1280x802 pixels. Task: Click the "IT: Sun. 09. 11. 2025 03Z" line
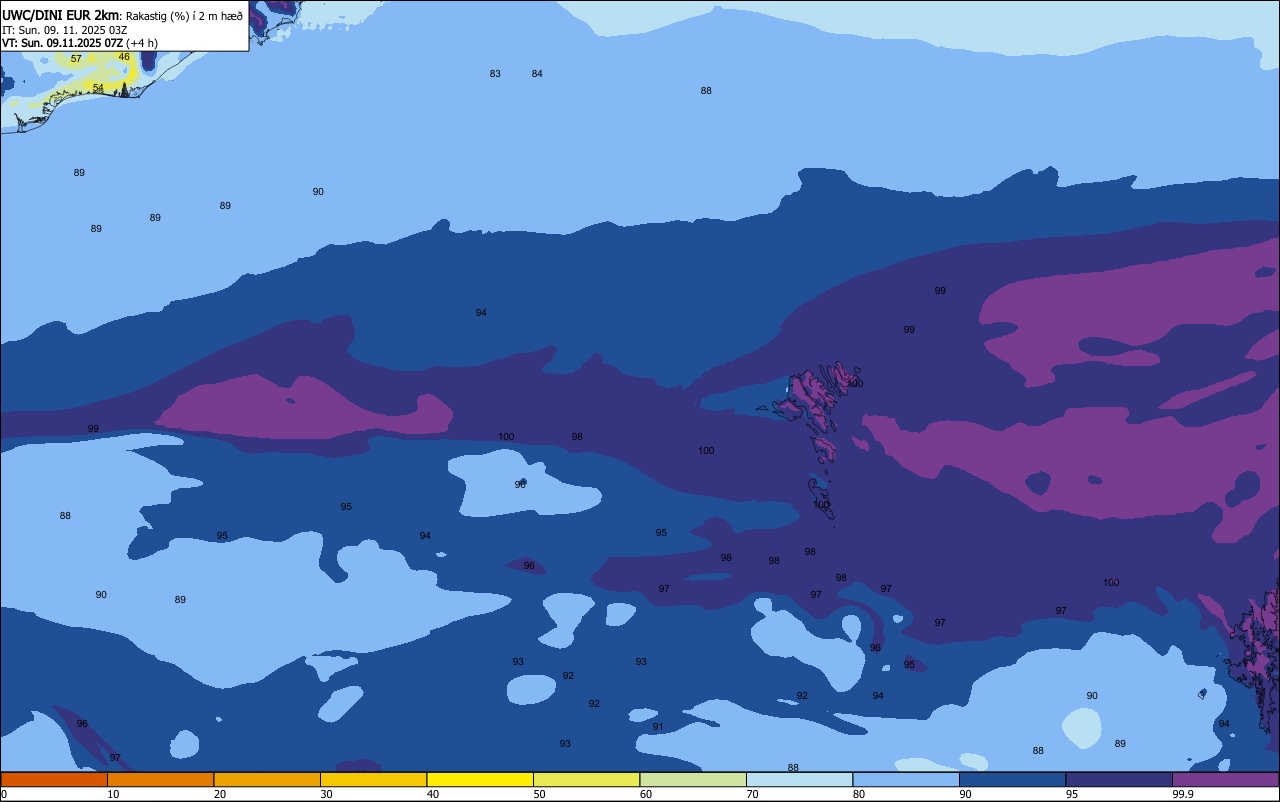point(64,30)
